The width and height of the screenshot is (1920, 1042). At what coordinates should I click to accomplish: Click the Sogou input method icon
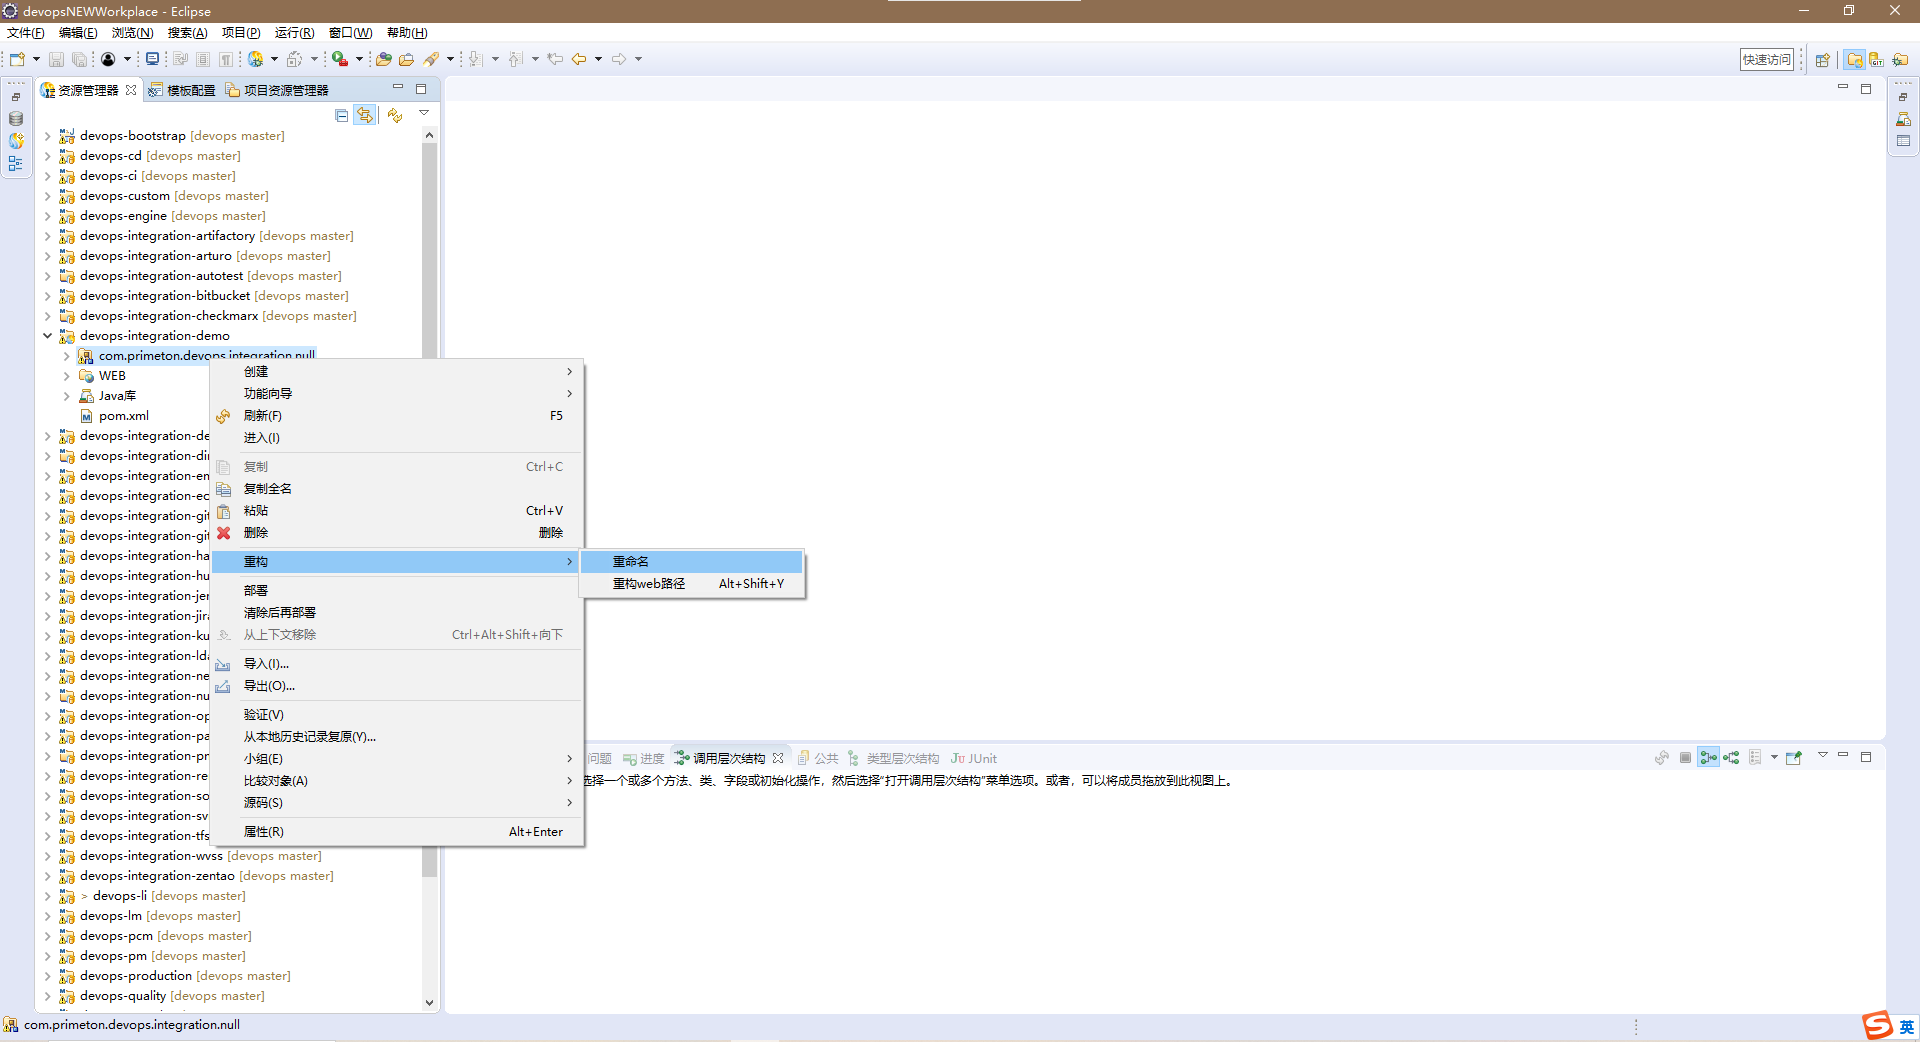click(1877, 1025)
